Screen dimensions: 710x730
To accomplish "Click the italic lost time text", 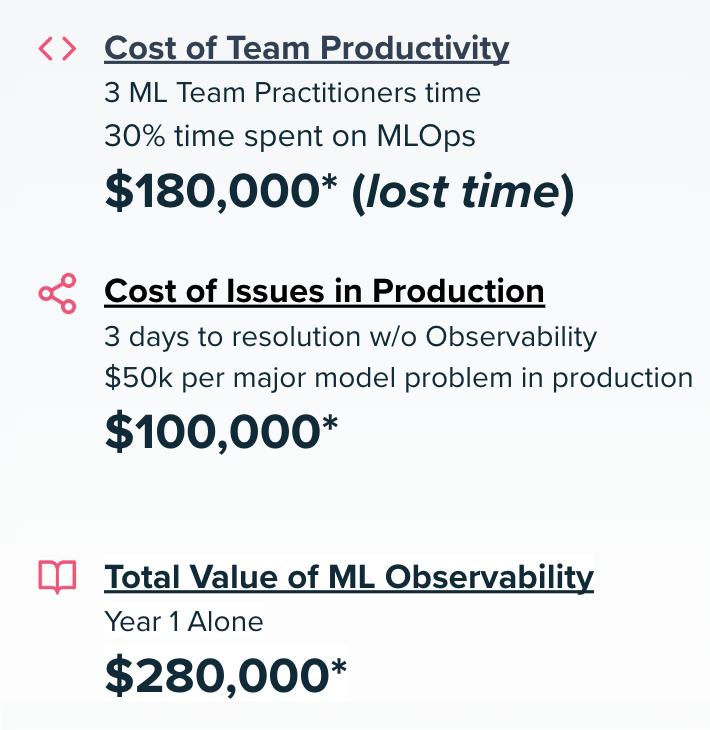I will (463, 192).
